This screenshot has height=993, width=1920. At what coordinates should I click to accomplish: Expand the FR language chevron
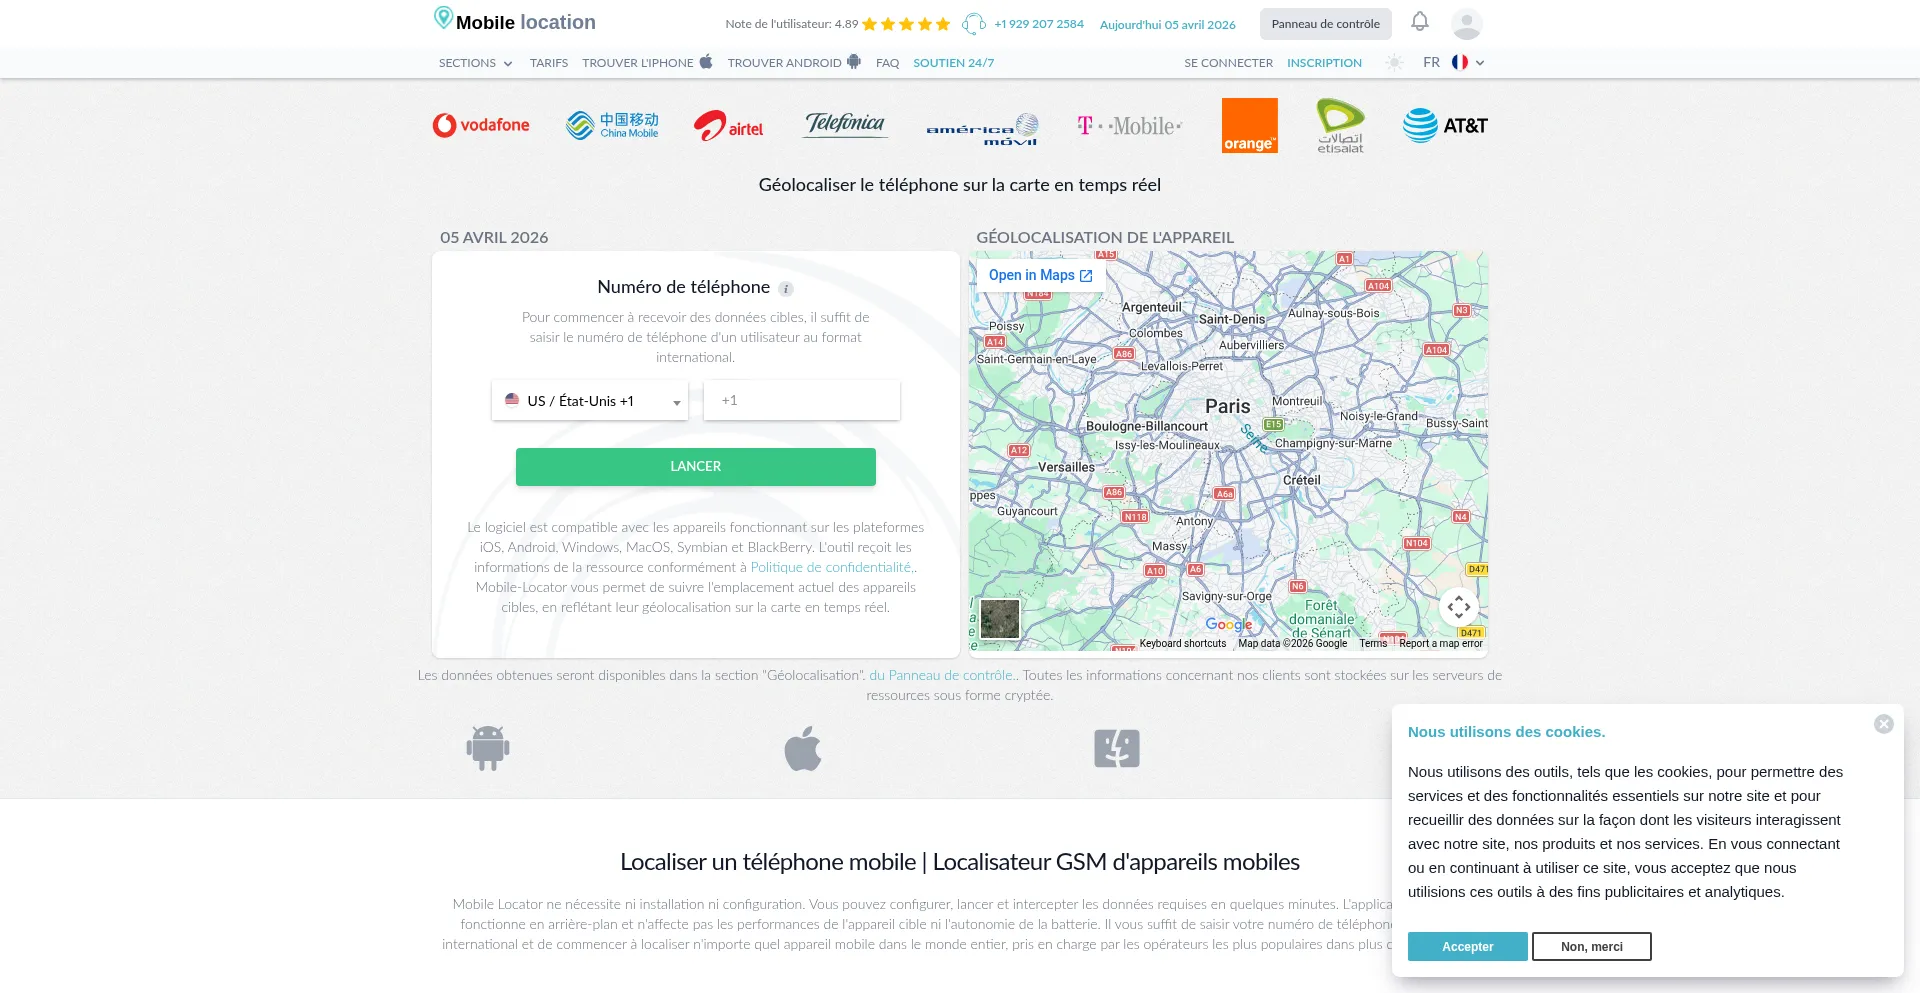1480,63
